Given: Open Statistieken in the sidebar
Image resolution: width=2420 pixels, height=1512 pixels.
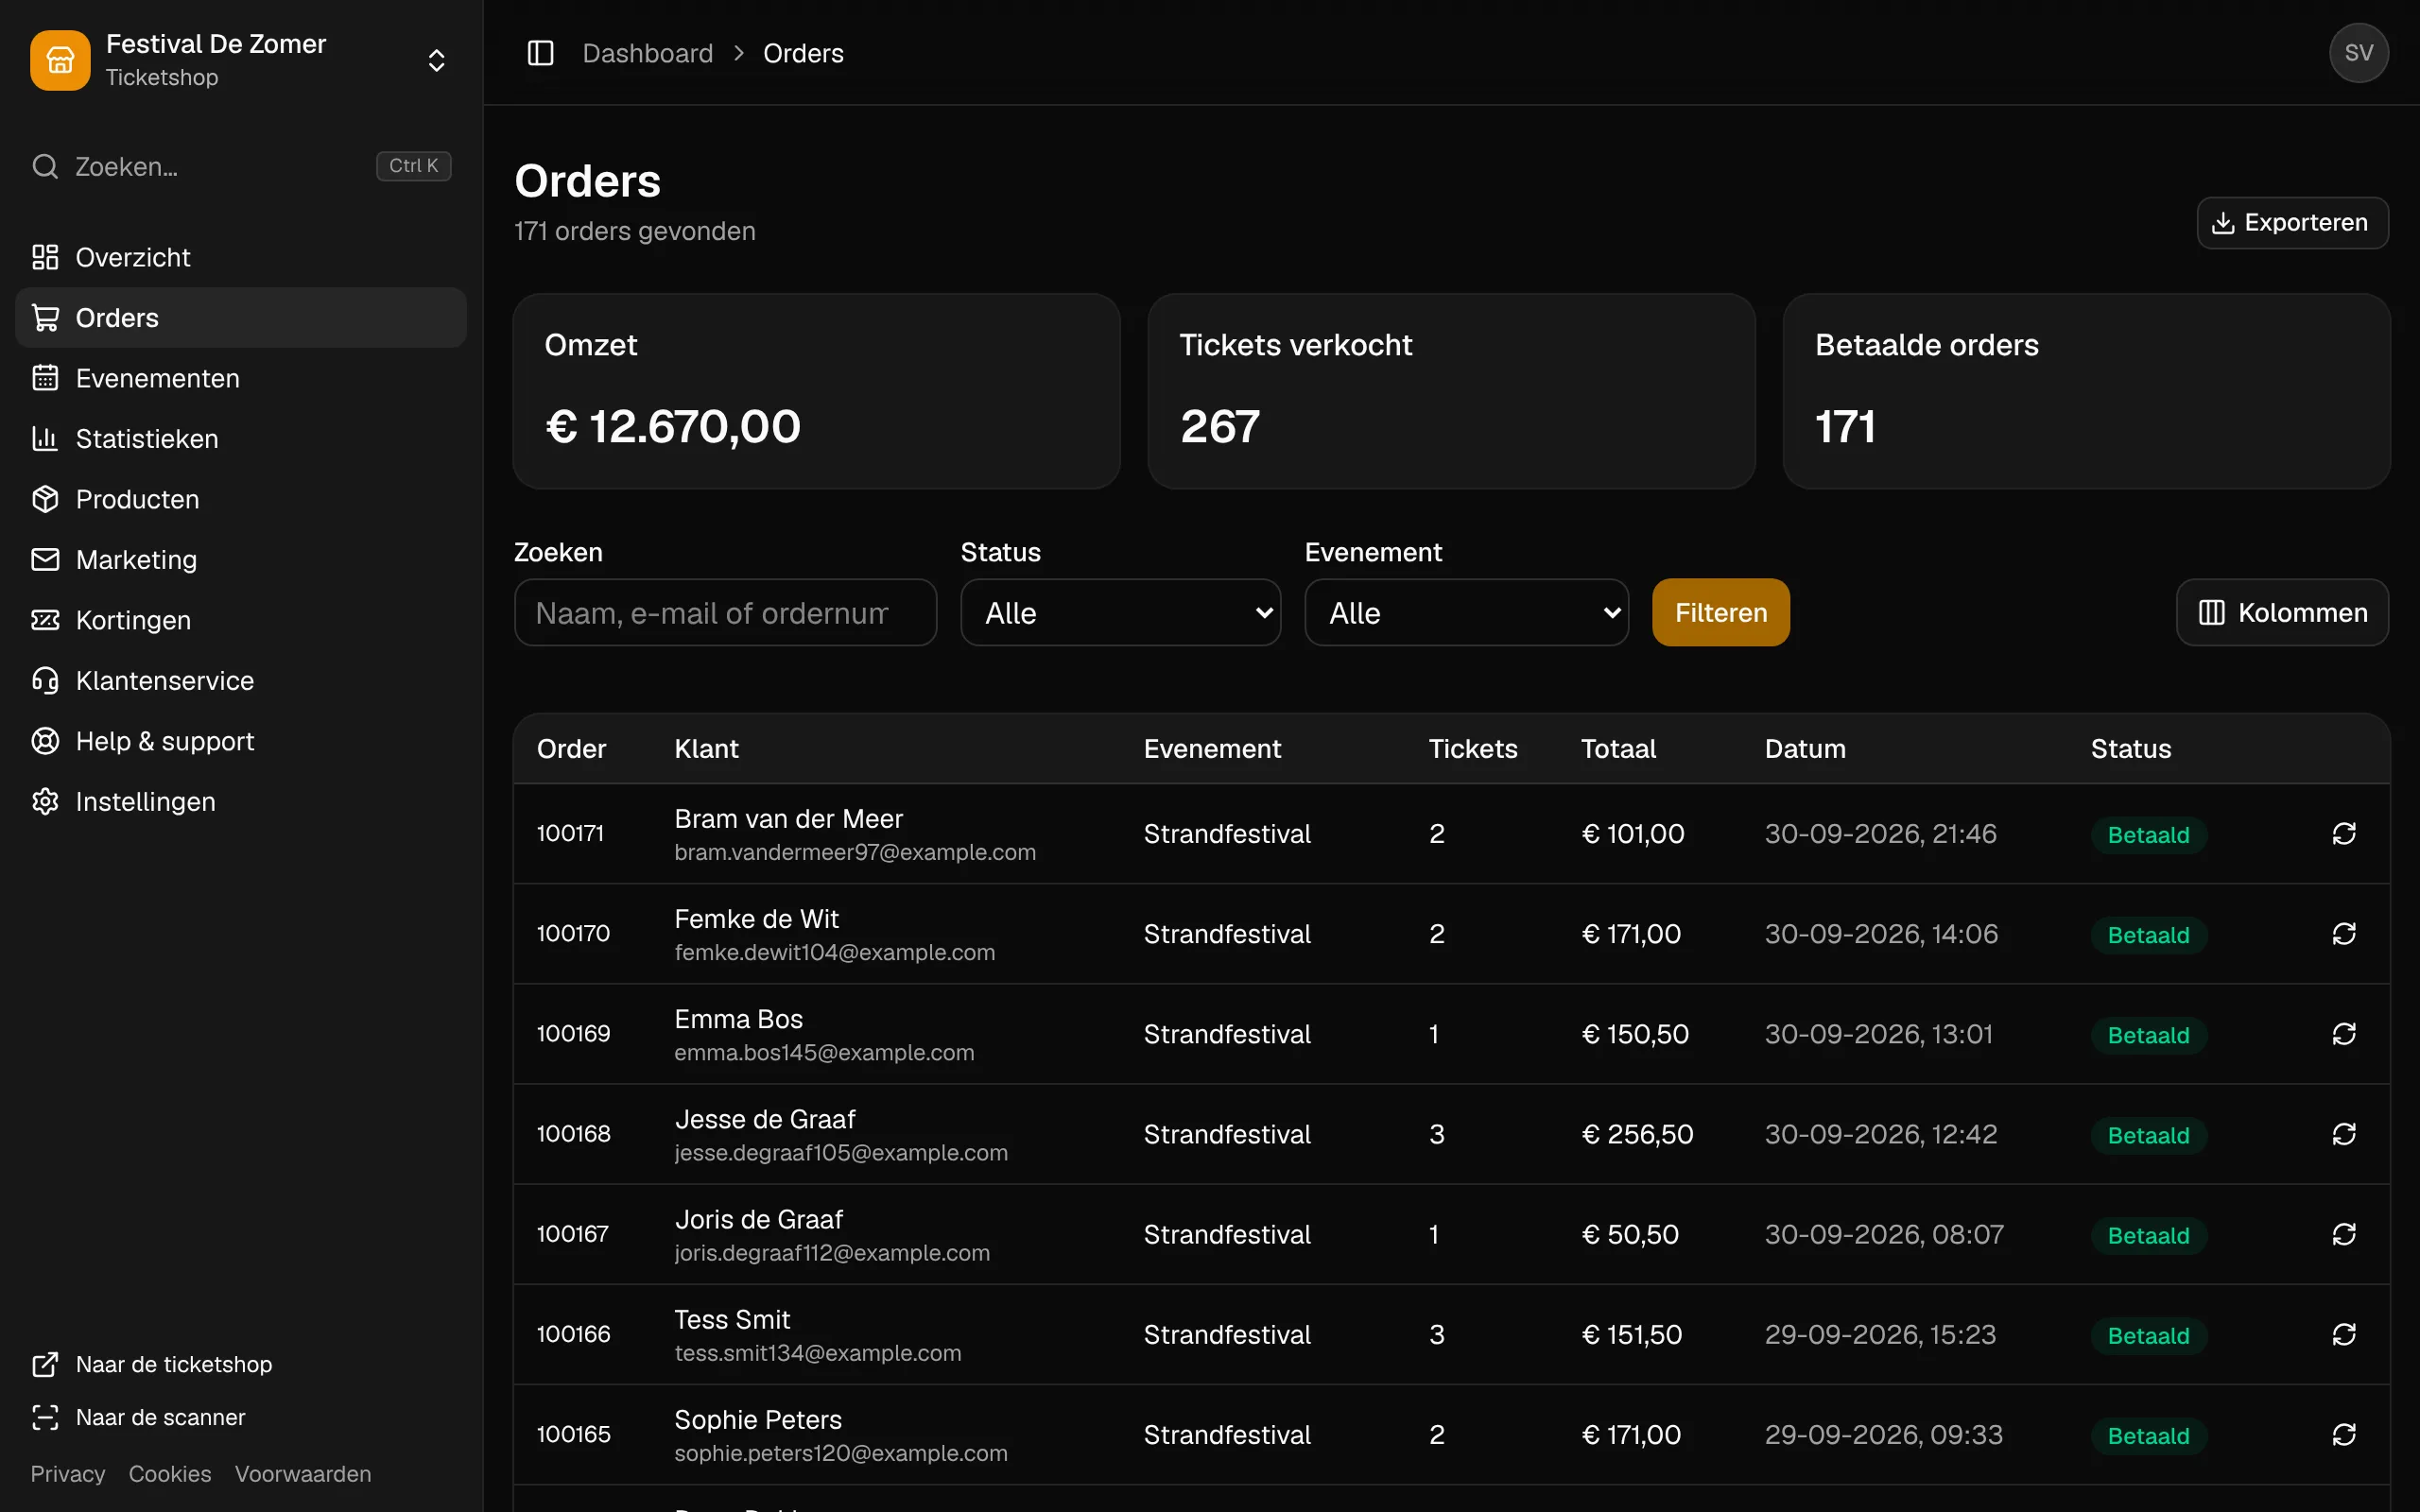Looking at the screenshot, I should tap(241, 438).
